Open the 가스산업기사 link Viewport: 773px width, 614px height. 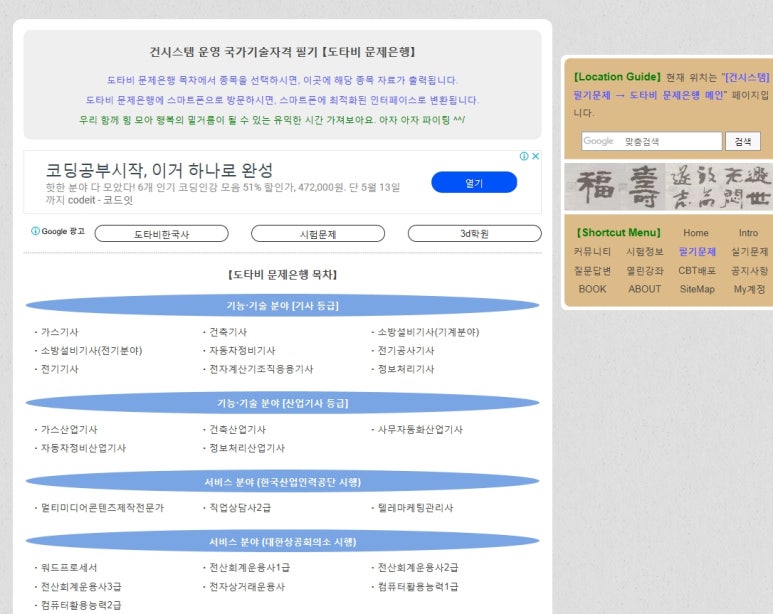point(69,430)
